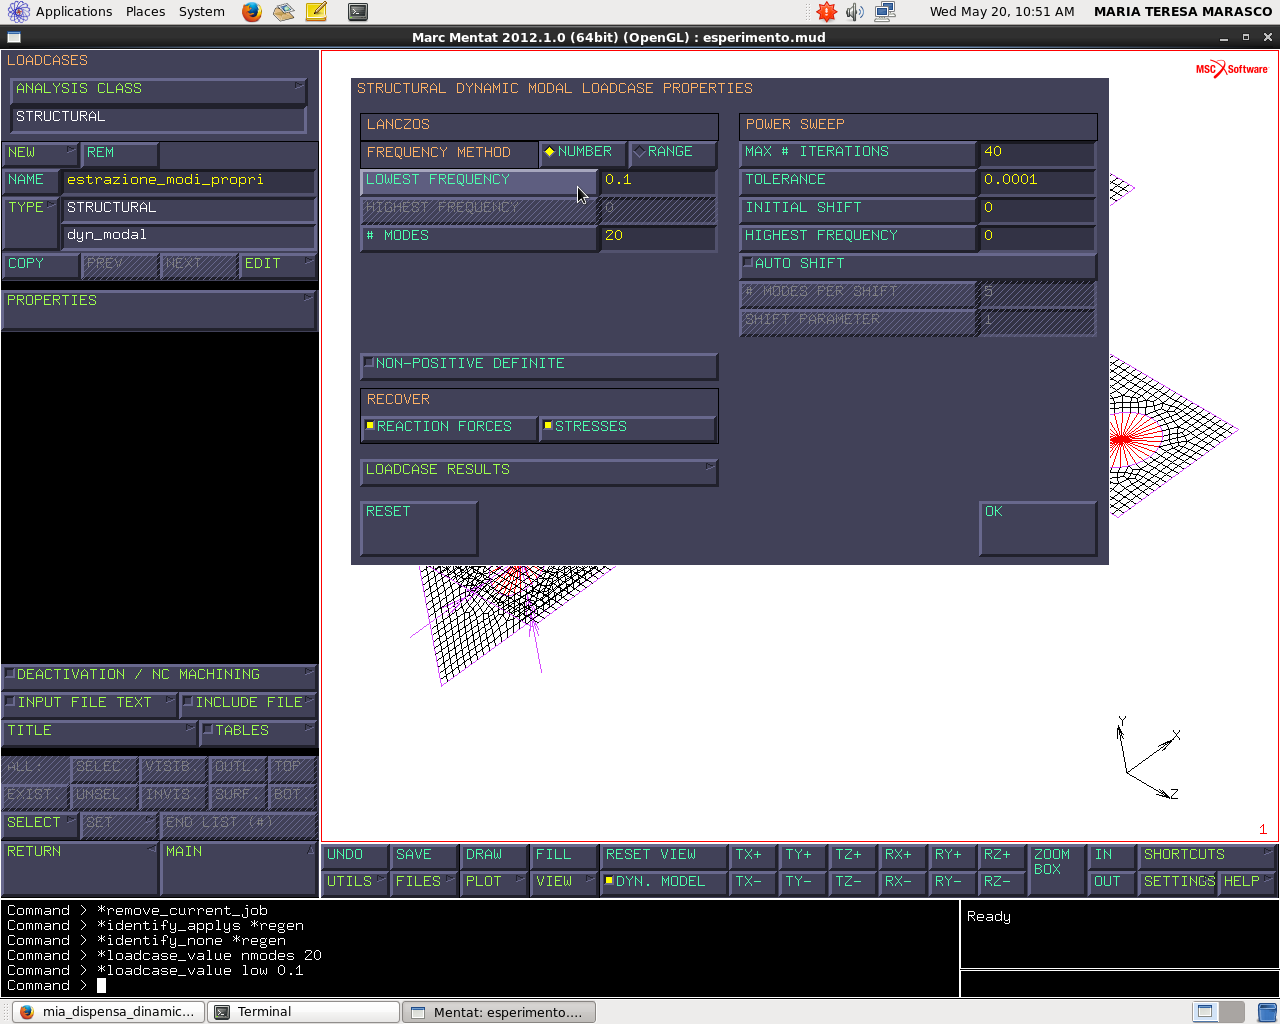
Task: Open the volume control icon
Action: click(x=855, y=12)
